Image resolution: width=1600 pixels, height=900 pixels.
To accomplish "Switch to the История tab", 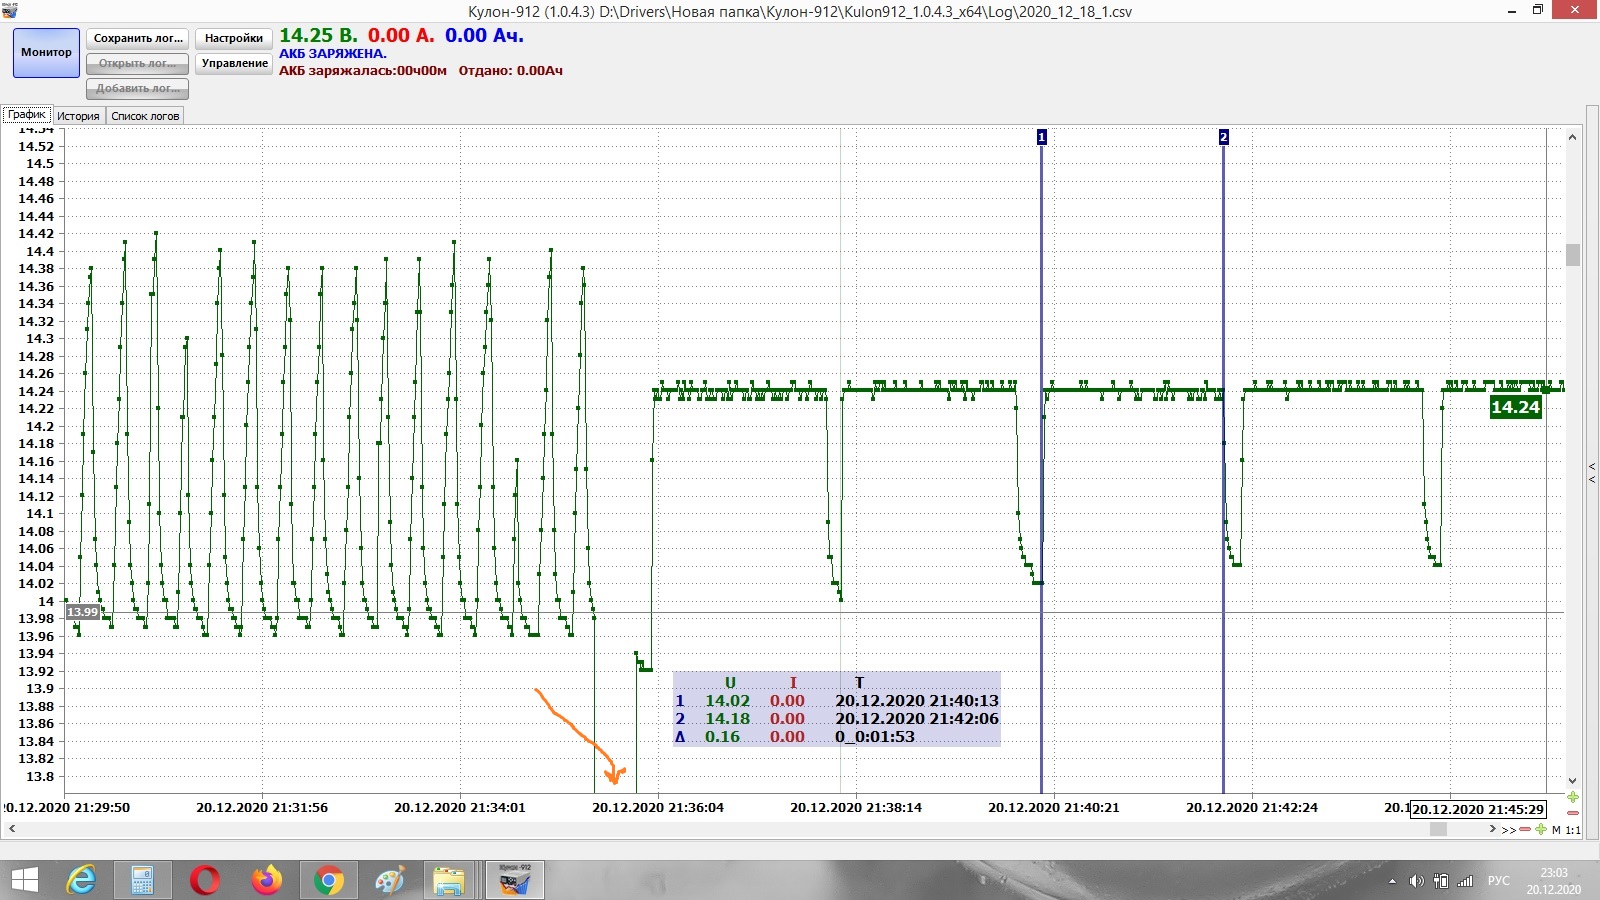I will tap(78, 116).
